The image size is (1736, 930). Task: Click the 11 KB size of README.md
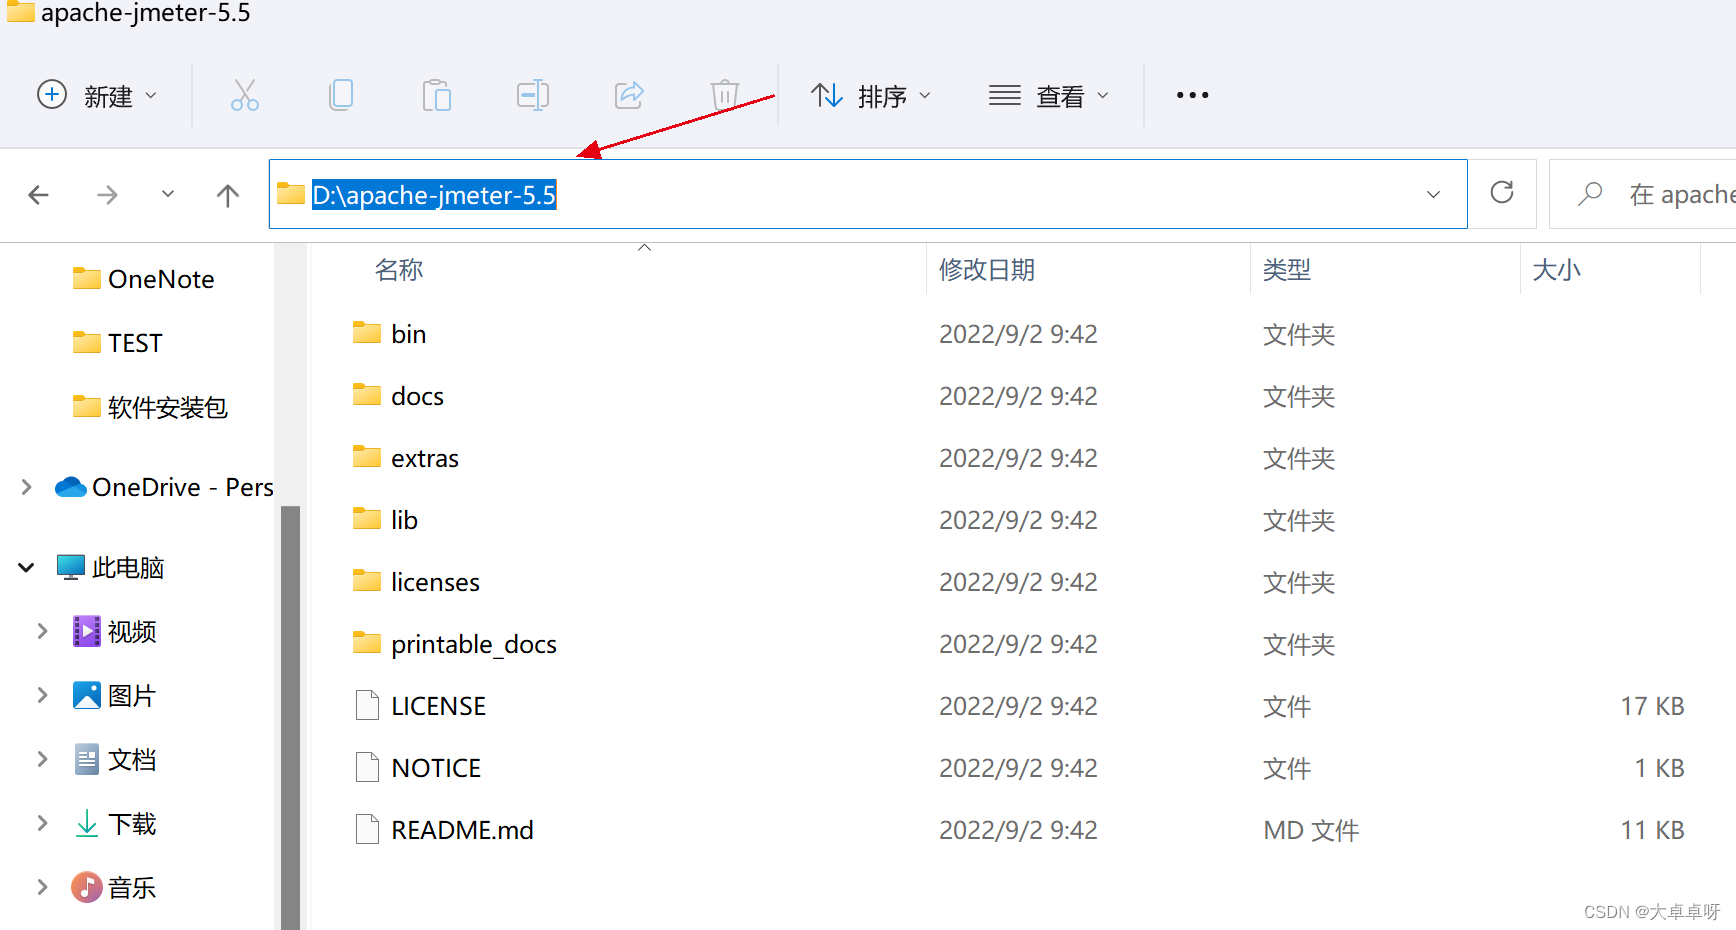[x=1652, y=830]
